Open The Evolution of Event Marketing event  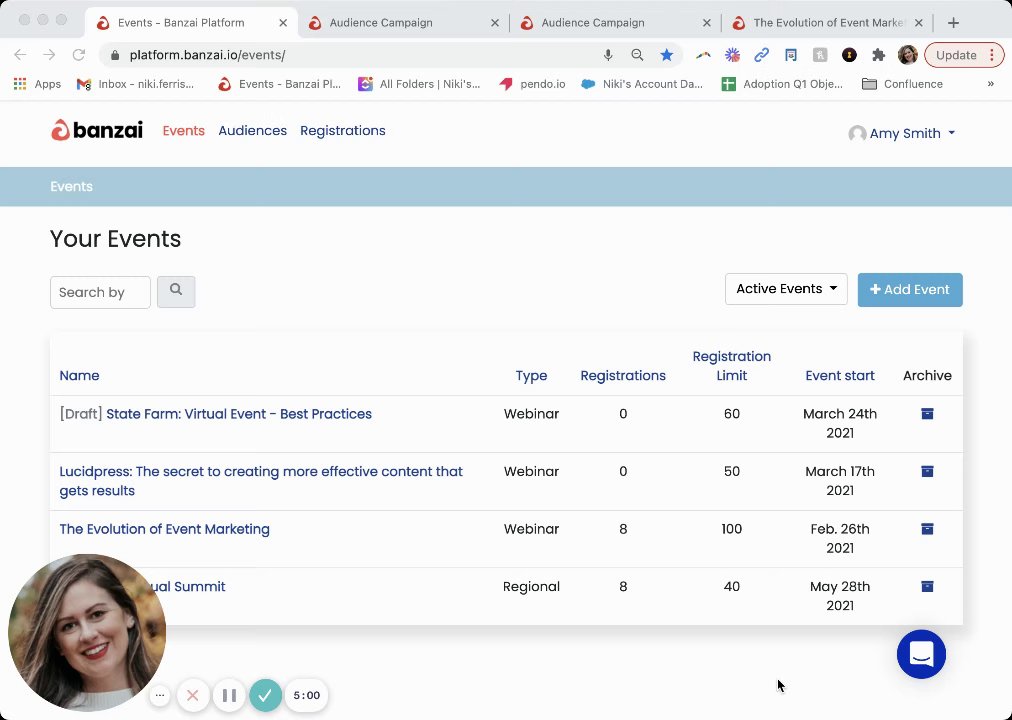pyautogui.click(x=165, y=529)
